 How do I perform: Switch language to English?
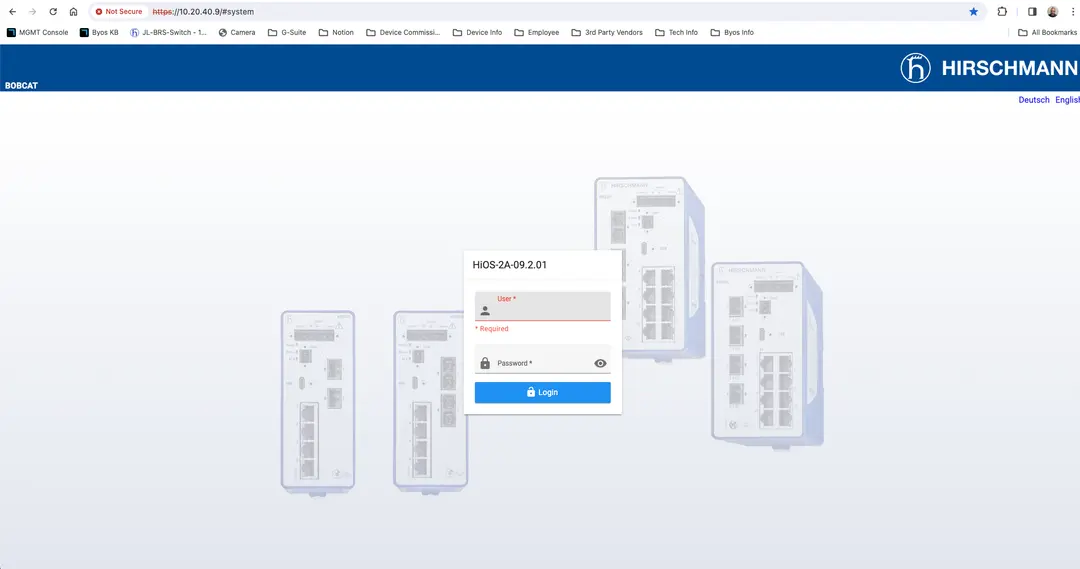point(1068,100)
